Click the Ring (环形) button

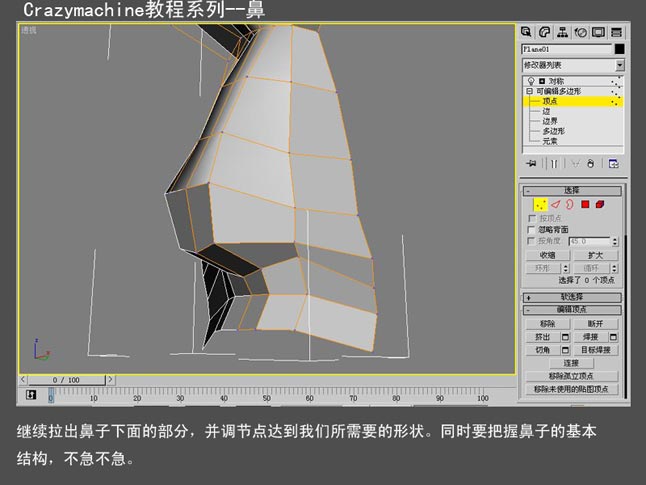(544, 268)
